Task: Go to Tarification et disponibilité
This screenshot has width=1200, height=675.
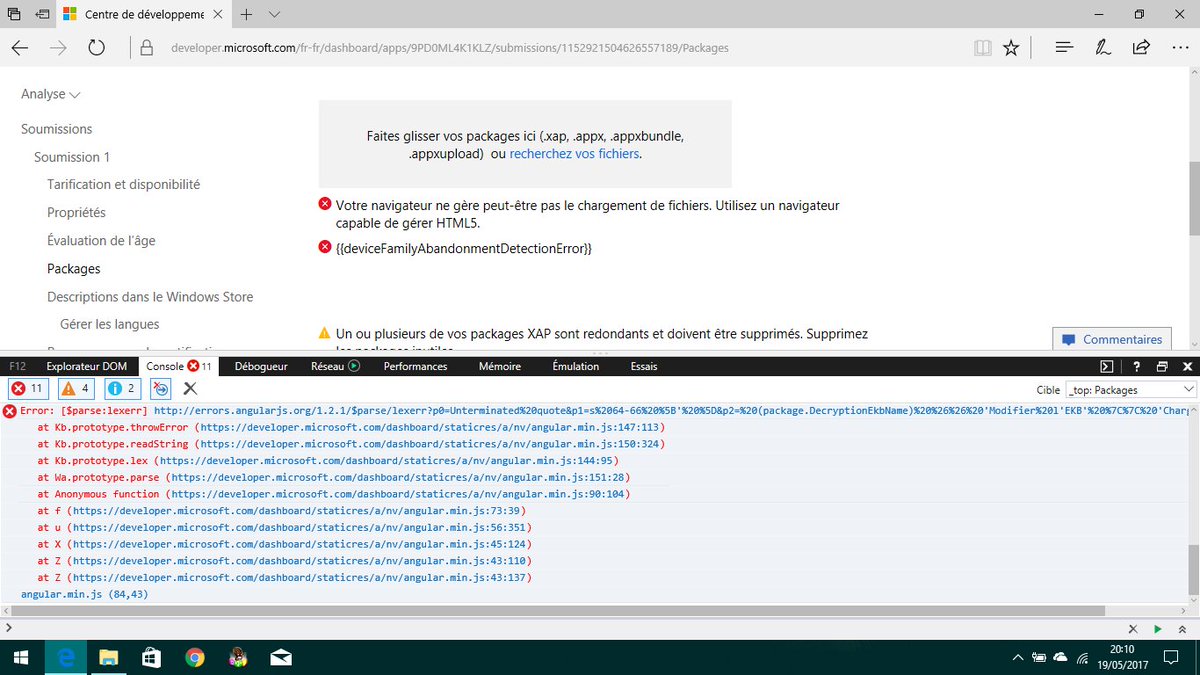Action: (124, 185)
